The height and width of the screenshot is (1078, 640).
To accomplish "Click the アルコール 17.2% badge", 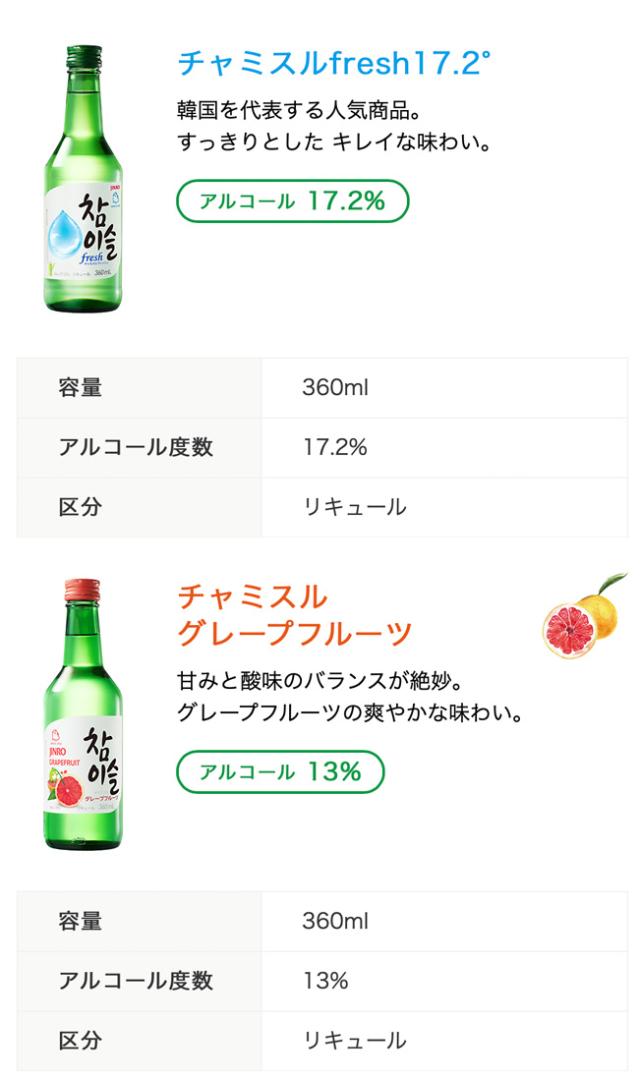I will pos(292,201).
